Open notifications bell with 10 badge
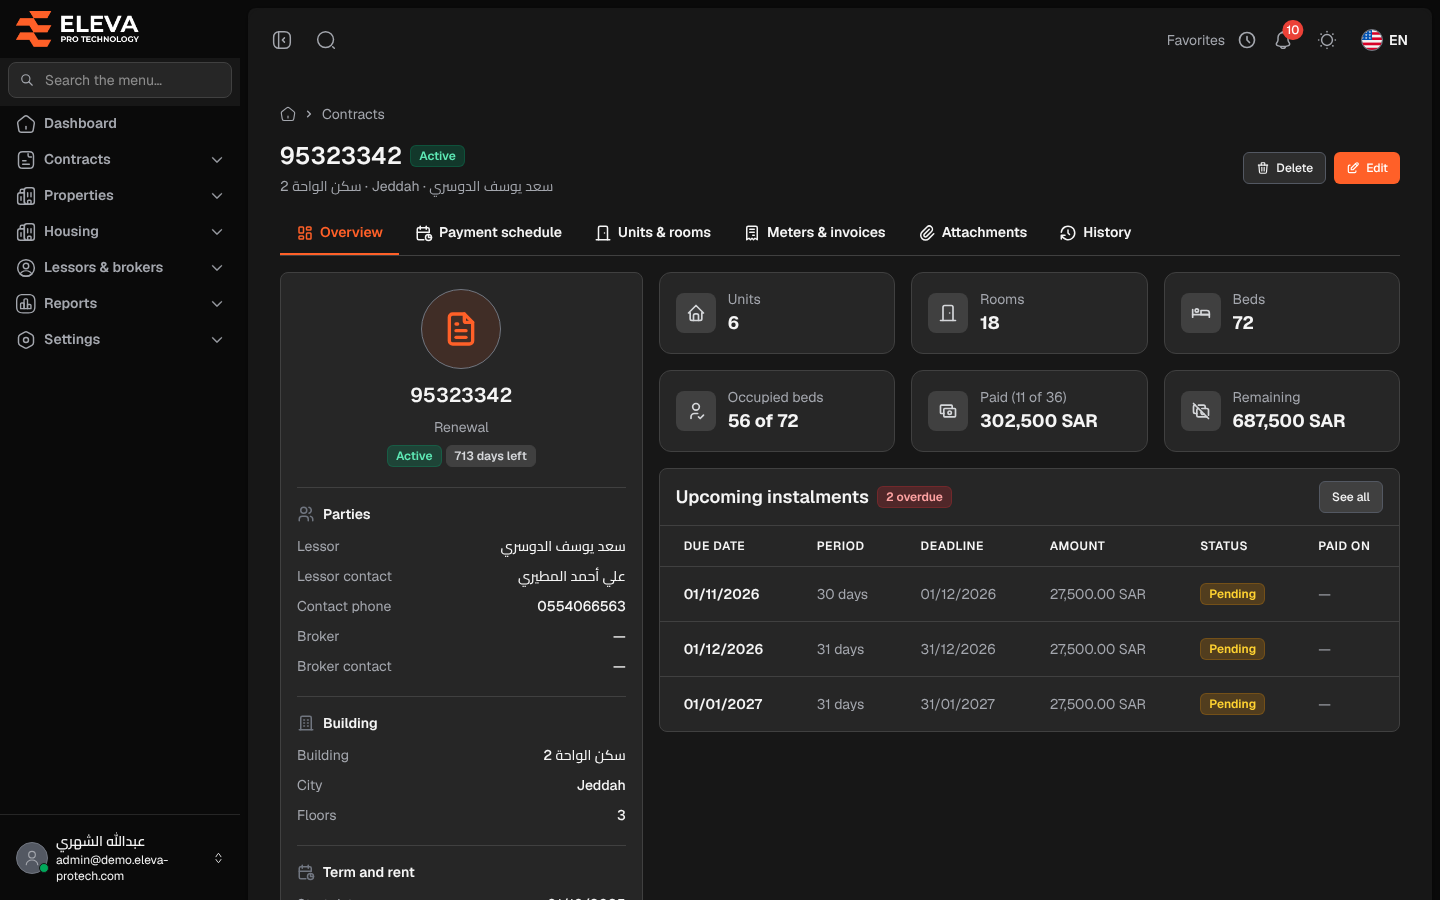This screenshot has width=1440, height=900. 1283,40
